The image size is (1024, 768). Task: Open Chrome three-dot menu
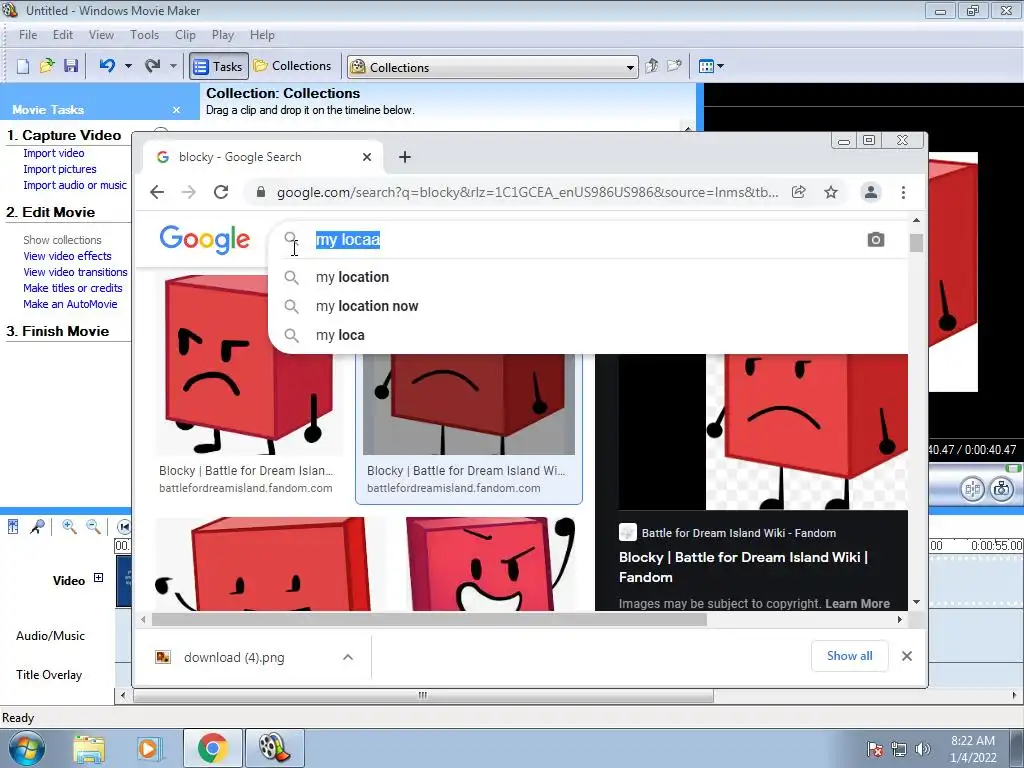(x=903, y=192)
